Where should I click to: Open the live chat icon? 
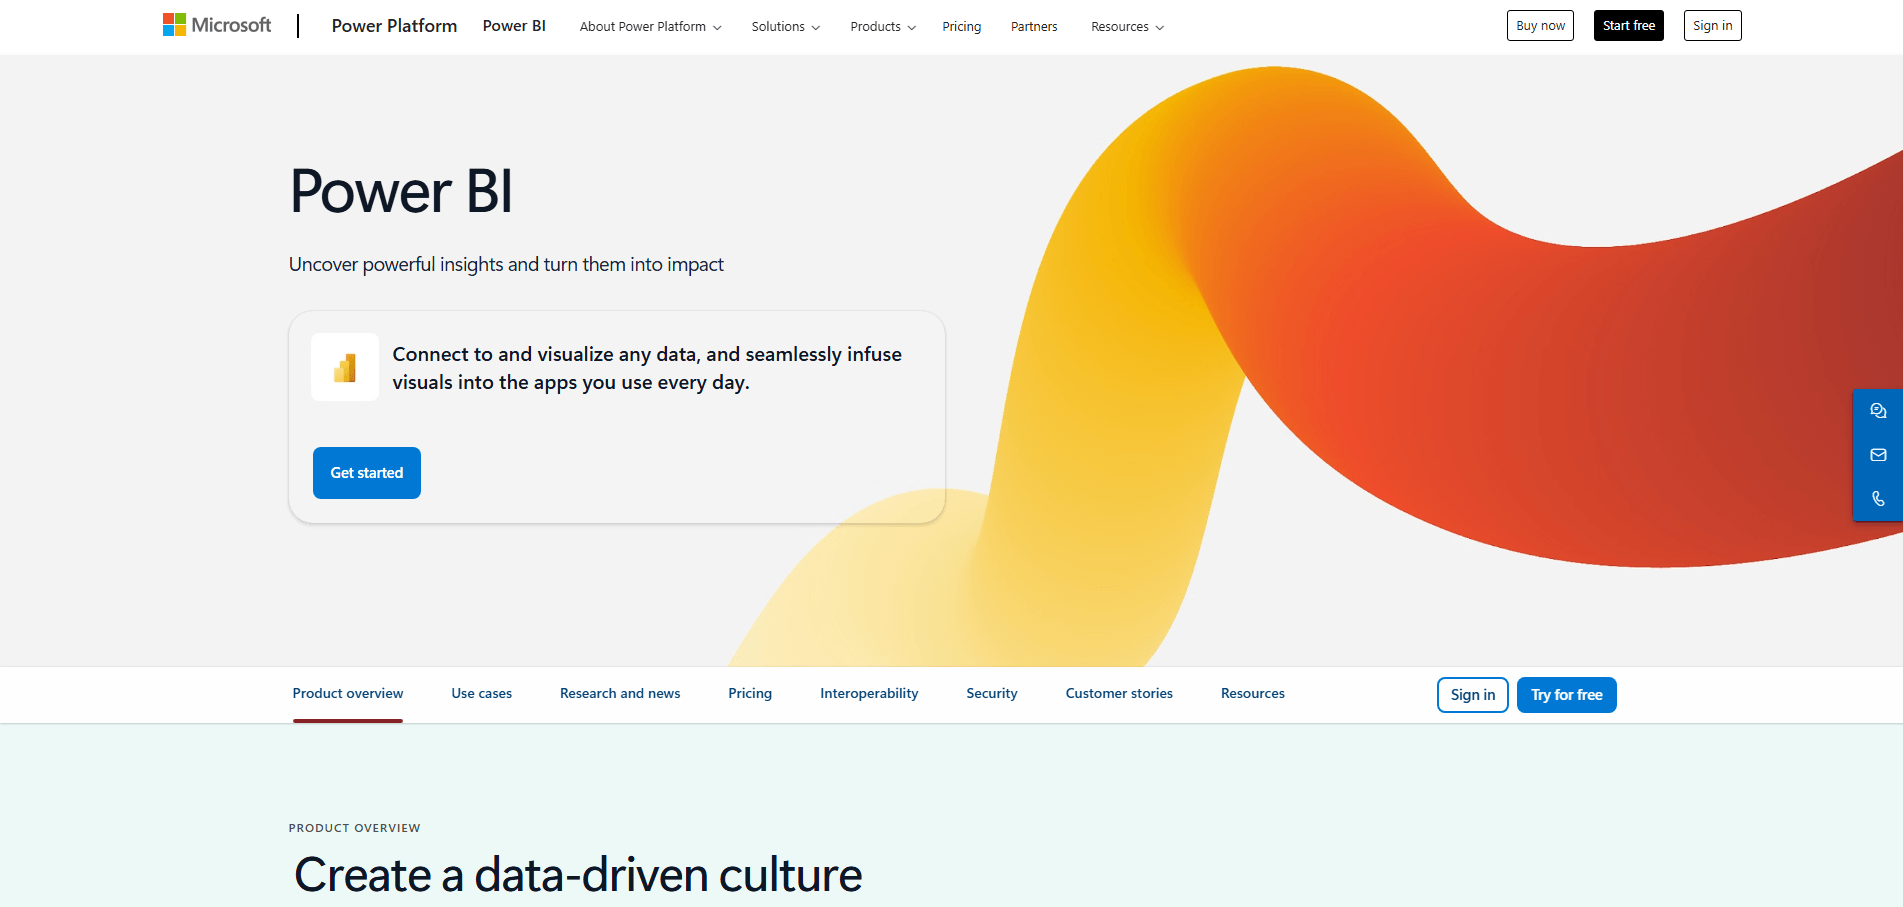(1878, 410)
